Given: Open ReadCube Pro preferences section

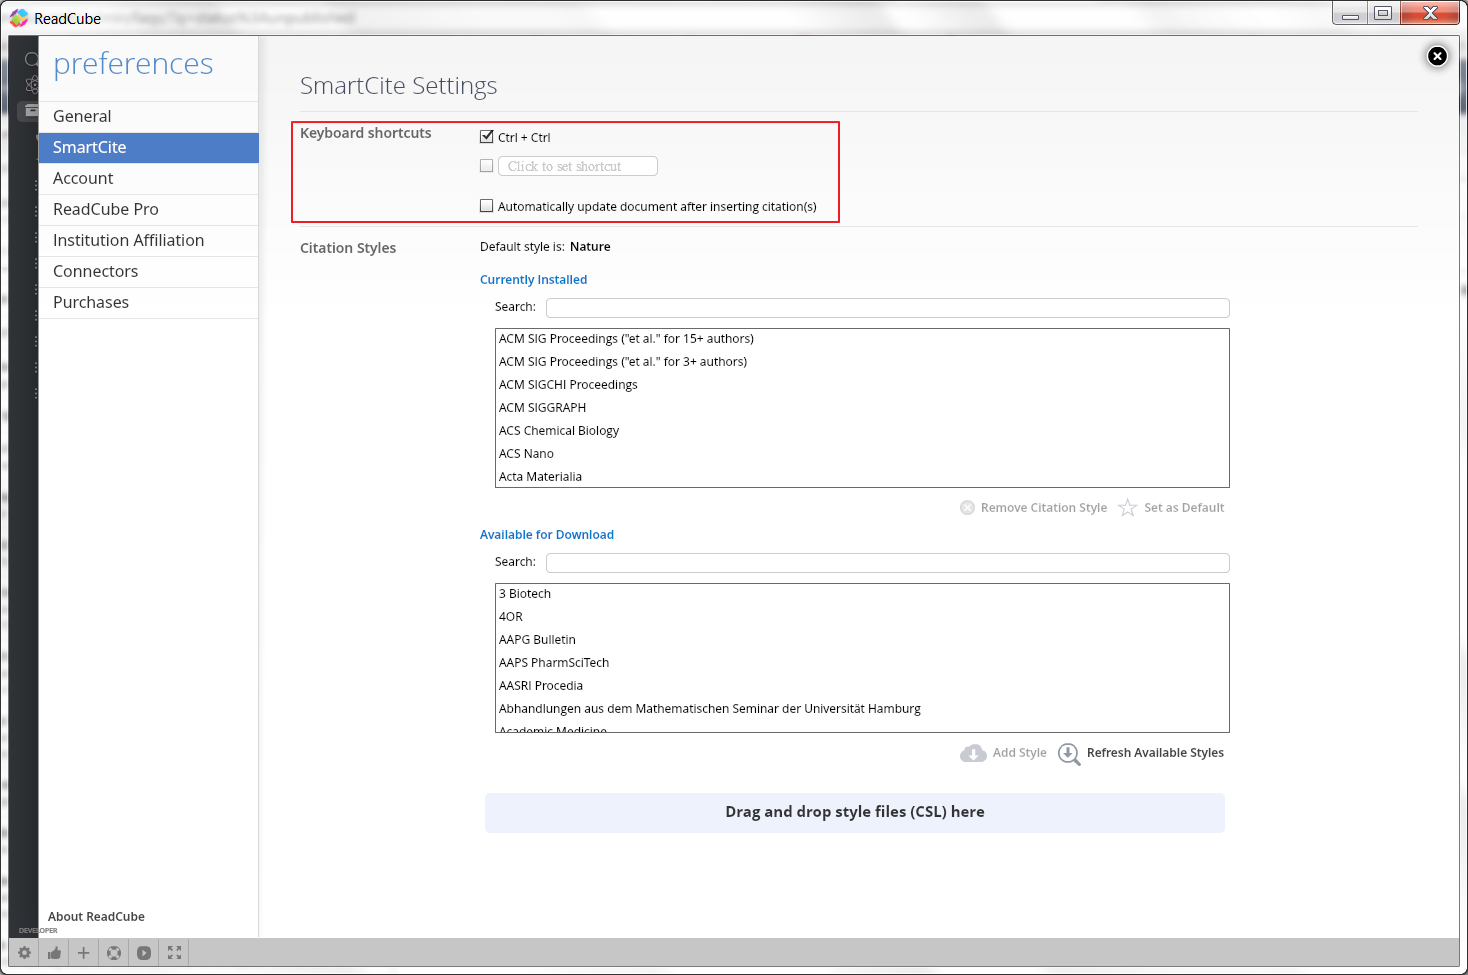Looking at the screenshot, I should pyautogui.click(x=148, y=209).
